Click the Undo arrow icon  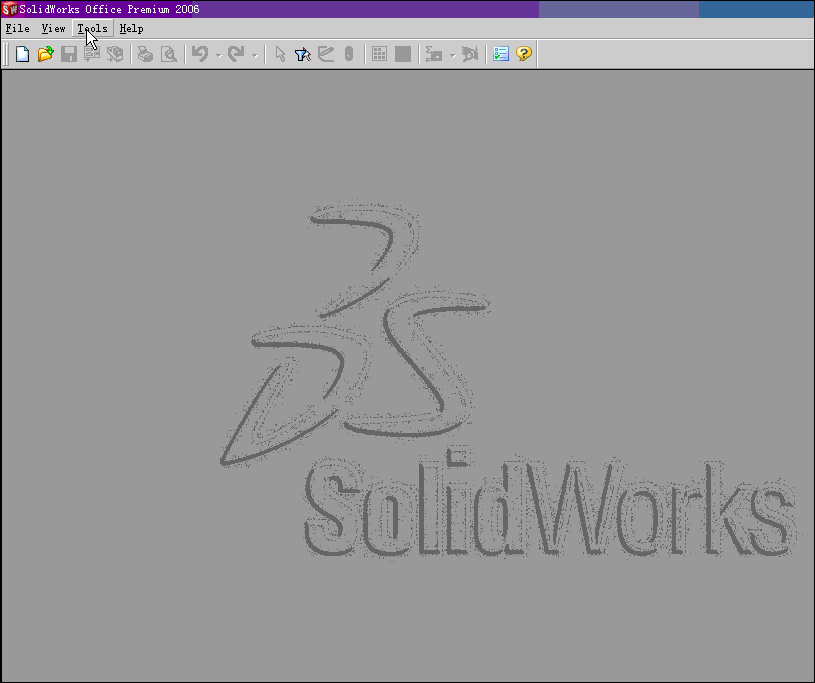(200, 54)
